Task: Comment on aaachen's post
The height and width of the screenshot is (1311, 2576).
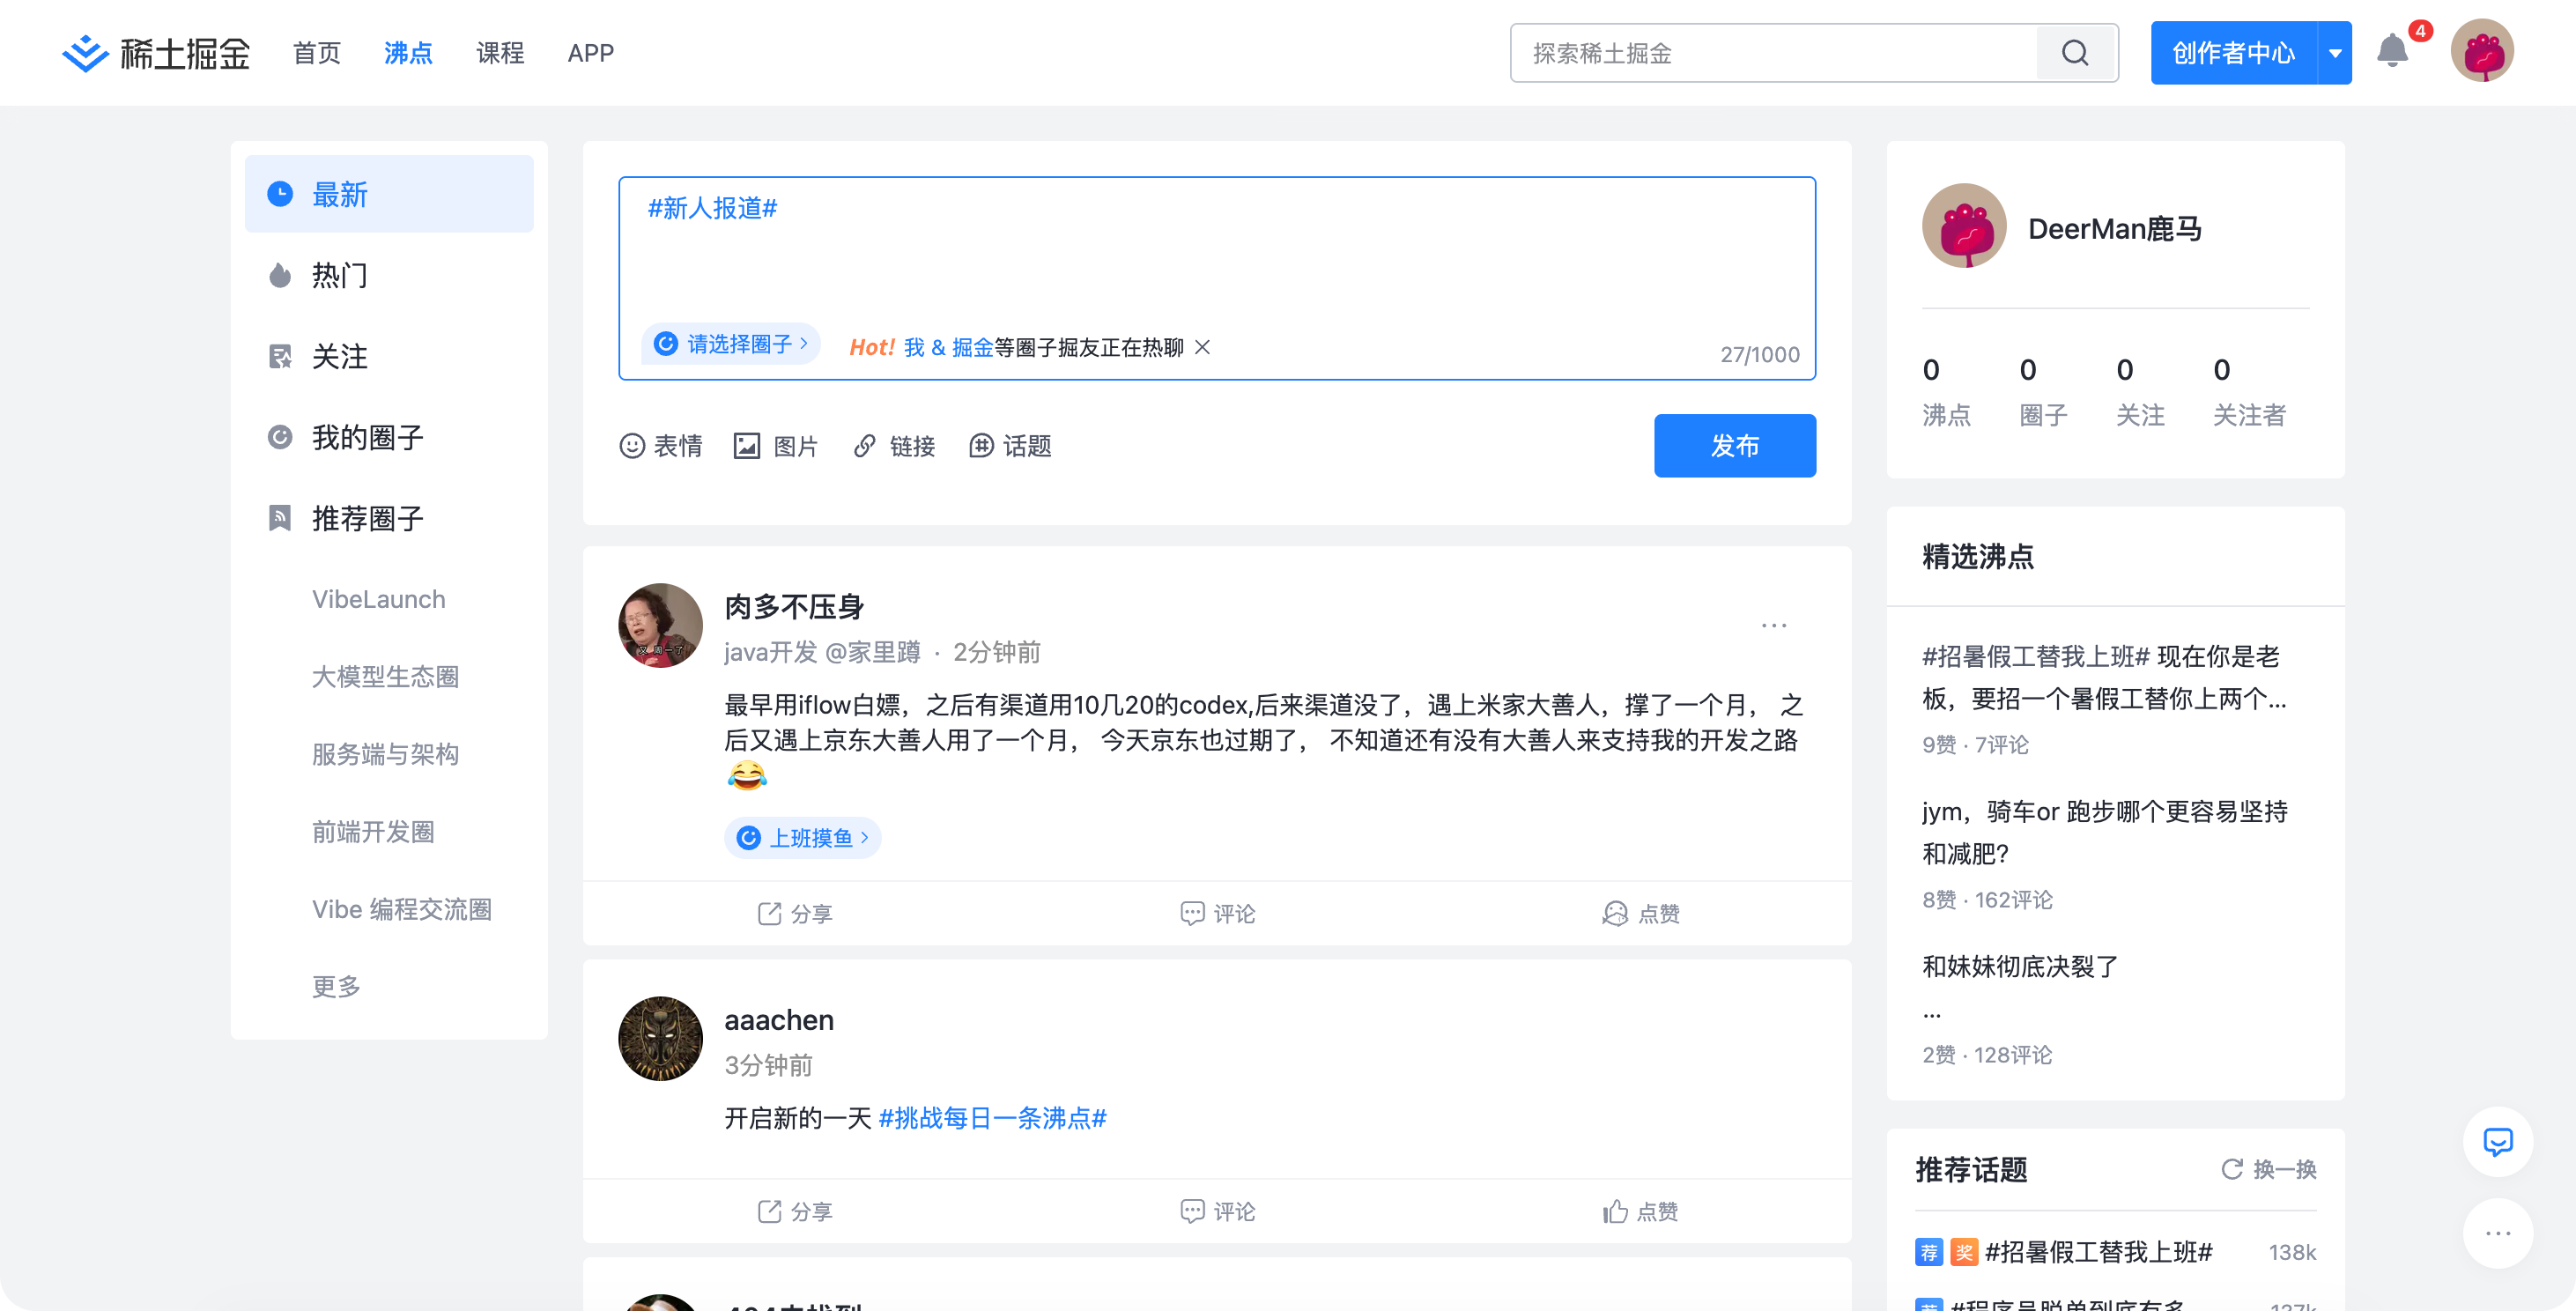Action: coord(1217,1211)
